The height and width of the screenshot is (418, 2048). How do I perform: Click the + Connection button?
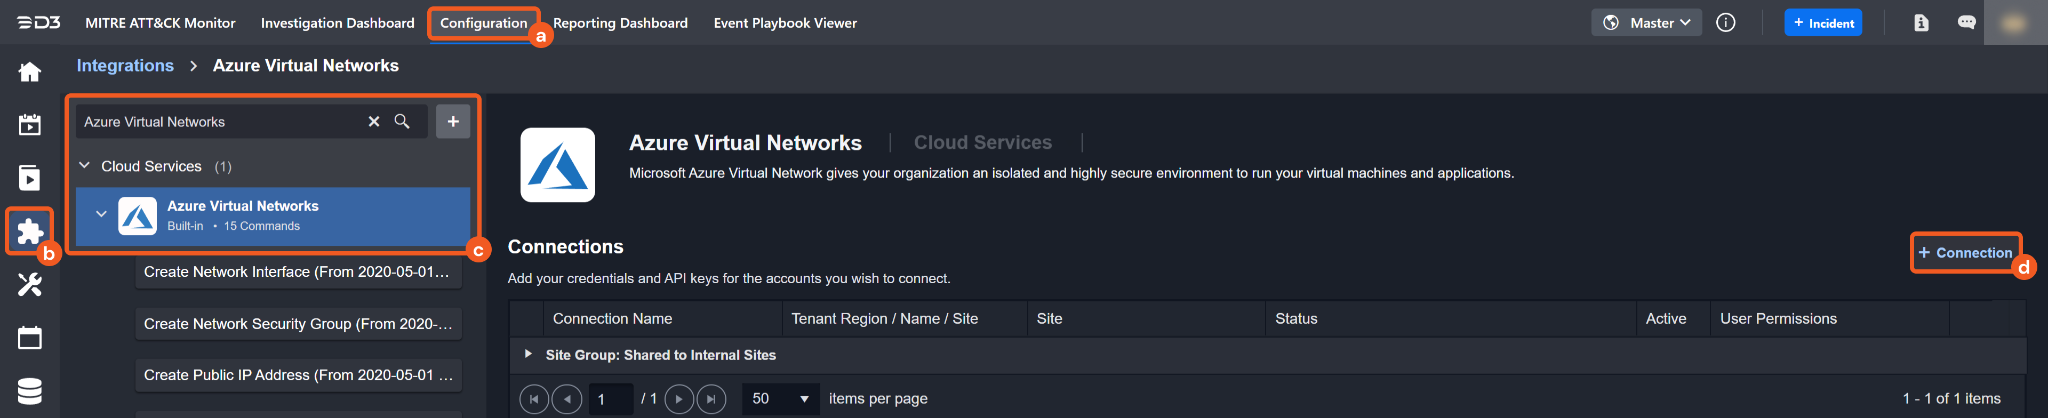tap(1965, 253)
